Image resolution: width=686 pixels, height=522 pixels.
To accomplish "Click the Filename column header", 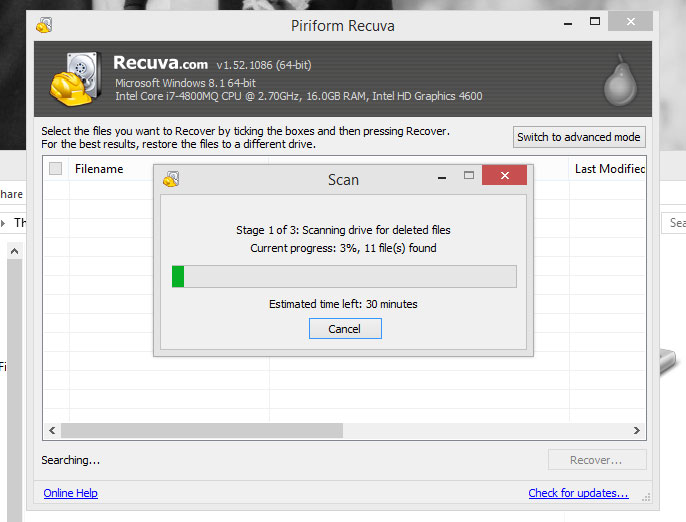I will 99,169.
